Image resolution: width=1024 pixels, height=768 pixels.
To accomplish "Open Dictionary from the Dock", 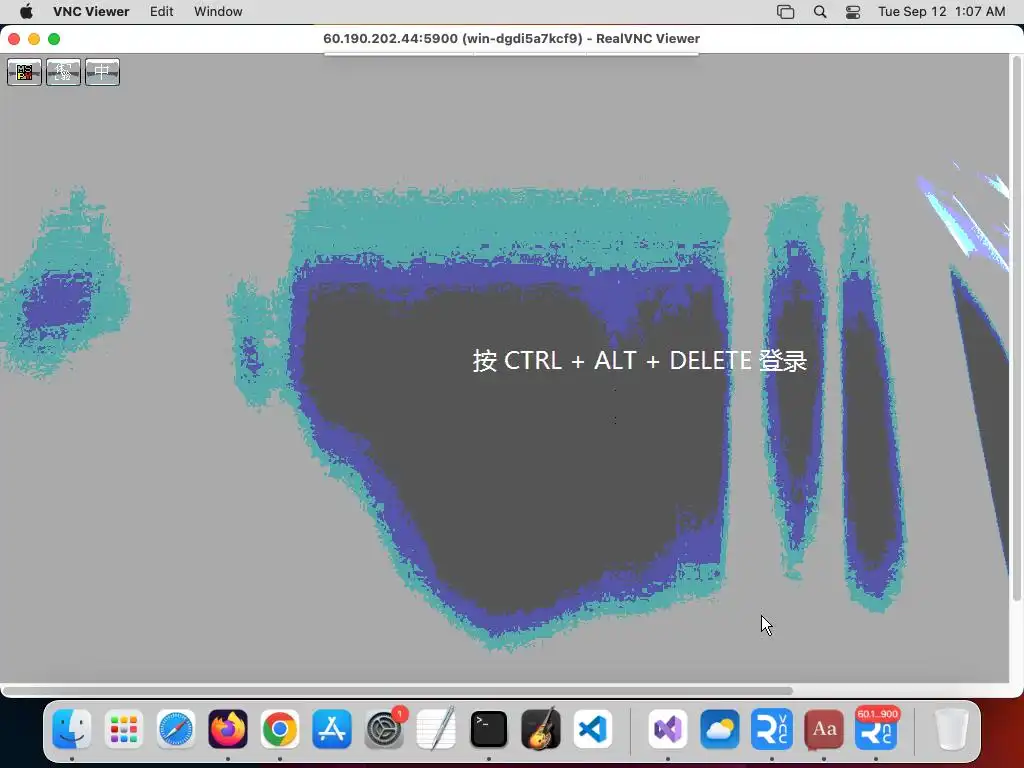I will click(x=824, y=729).
